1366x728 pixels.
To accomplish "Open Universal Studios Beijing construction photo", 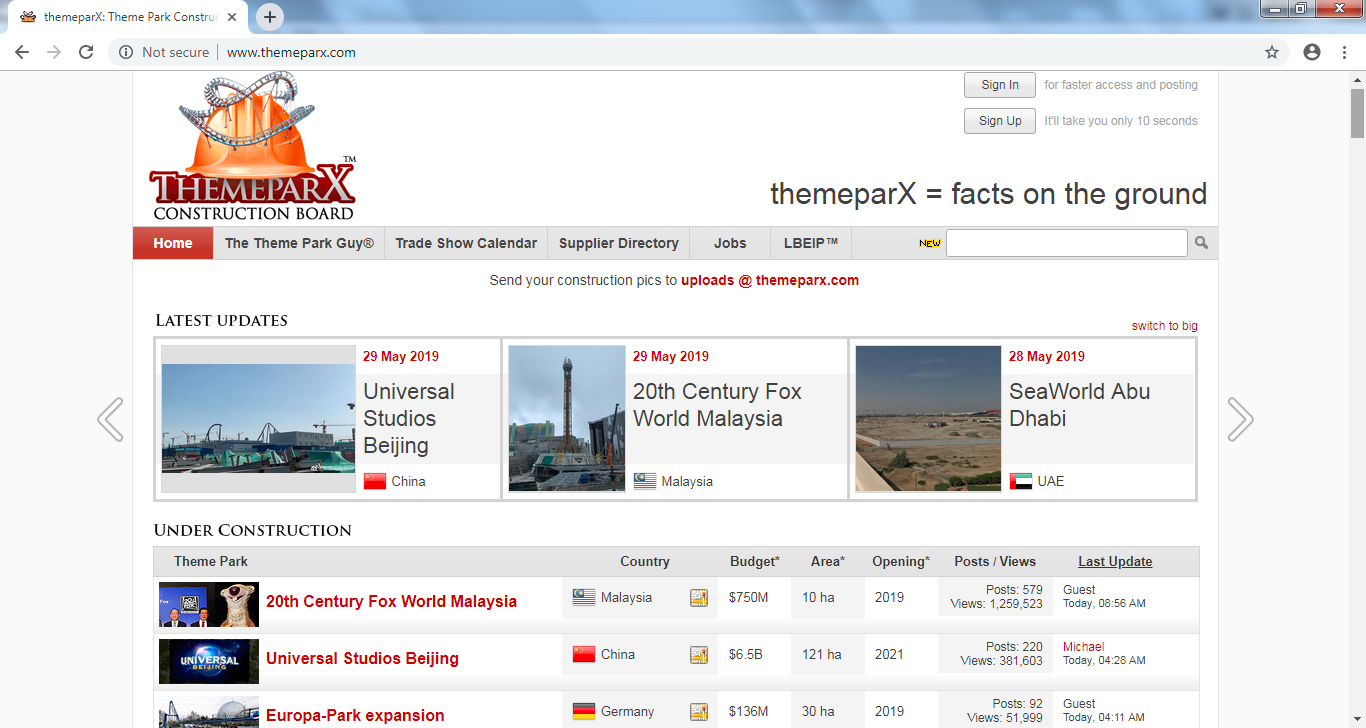I will (x=258, y=419).
